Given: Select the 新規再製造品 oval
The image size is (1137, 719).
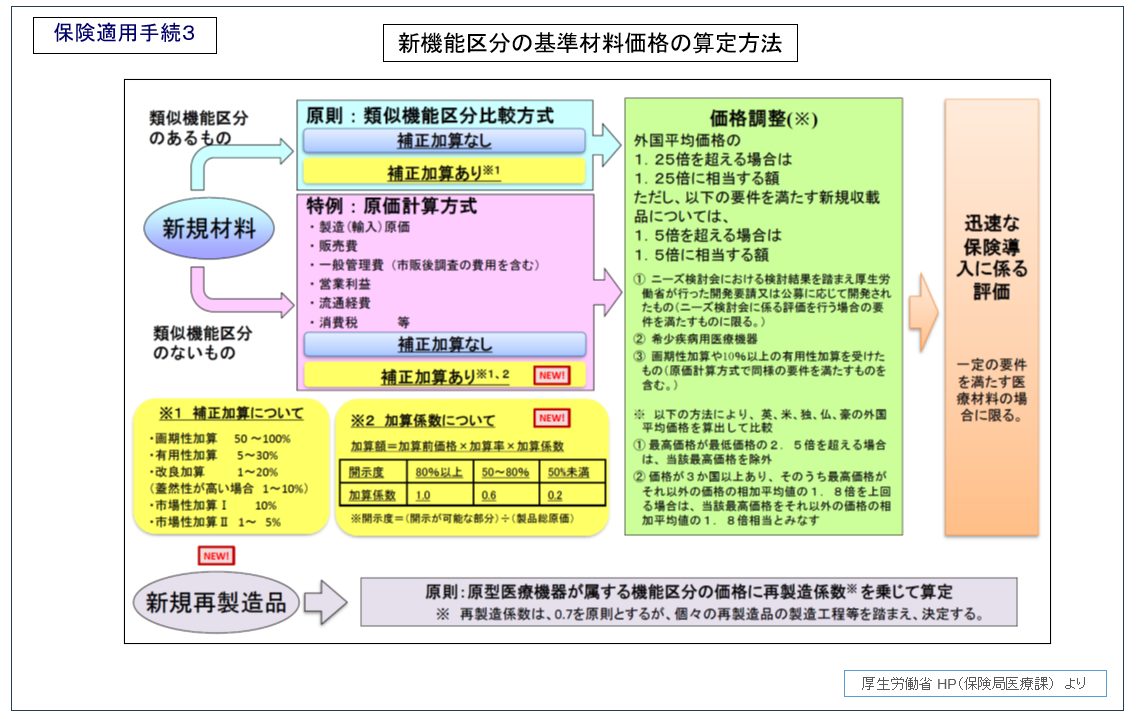Looking at the screenshot, I should point(216,602).
